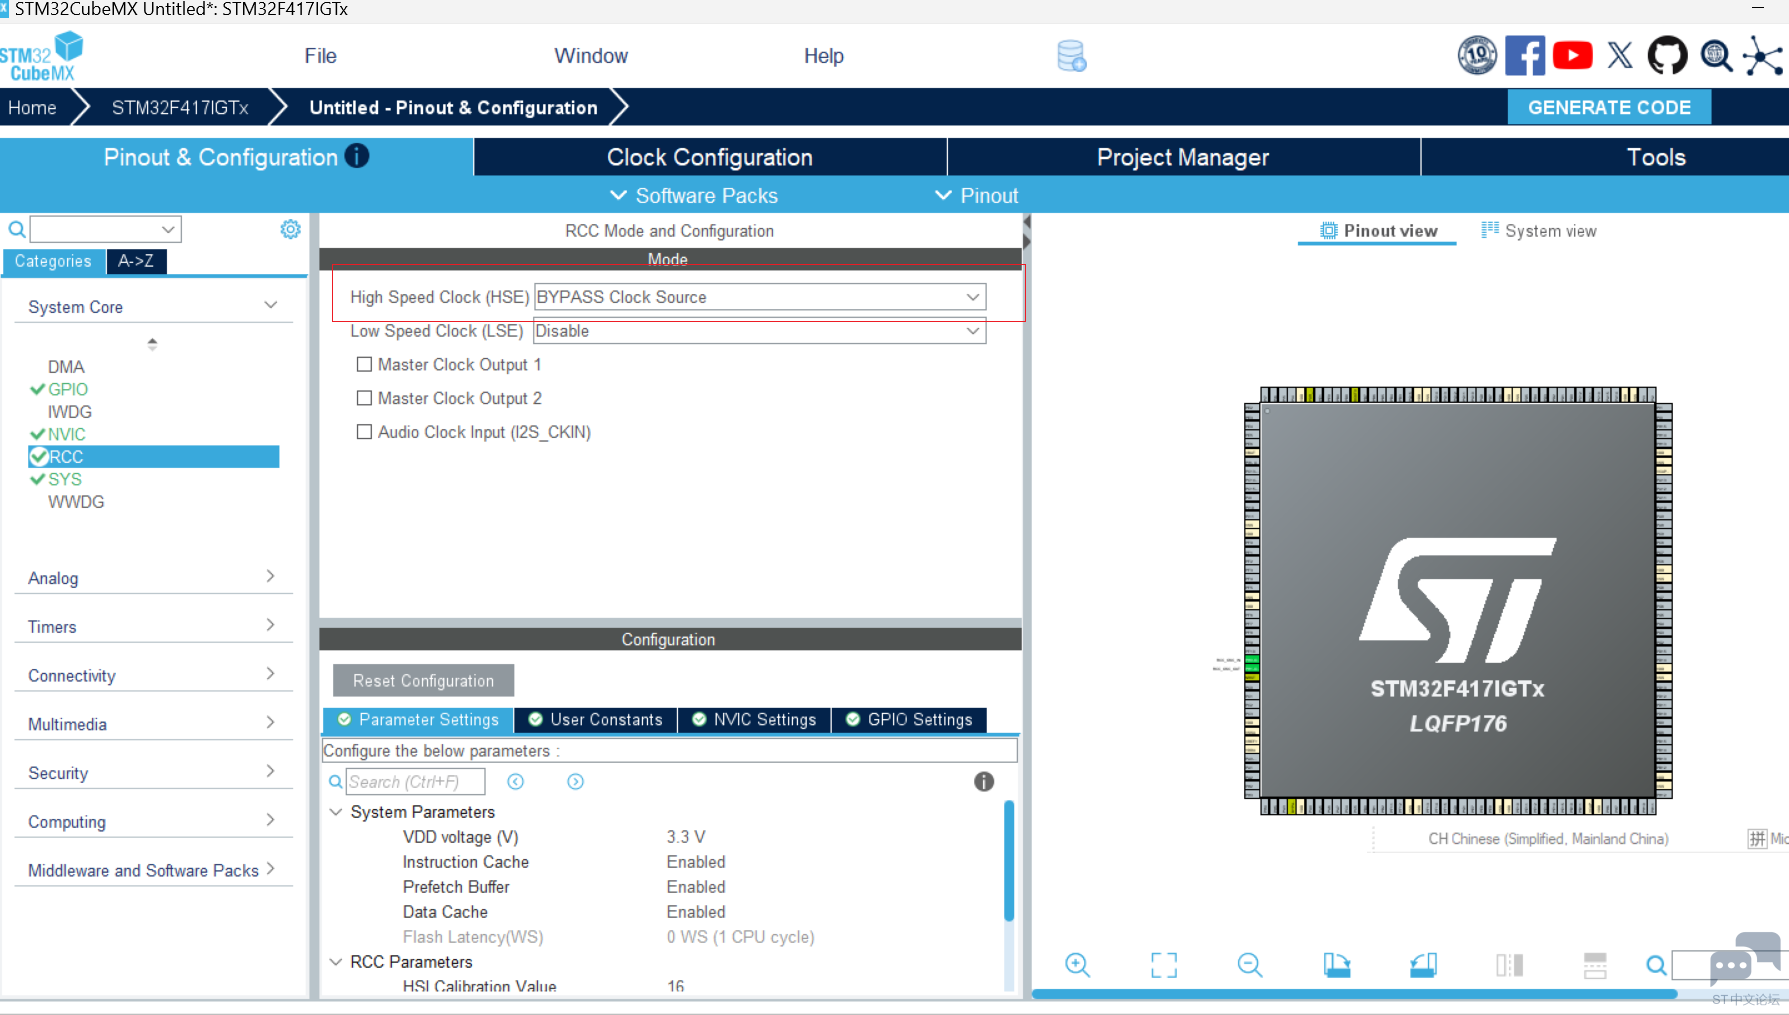
Task: Collapse the System Parameters group
Action: 336,812
